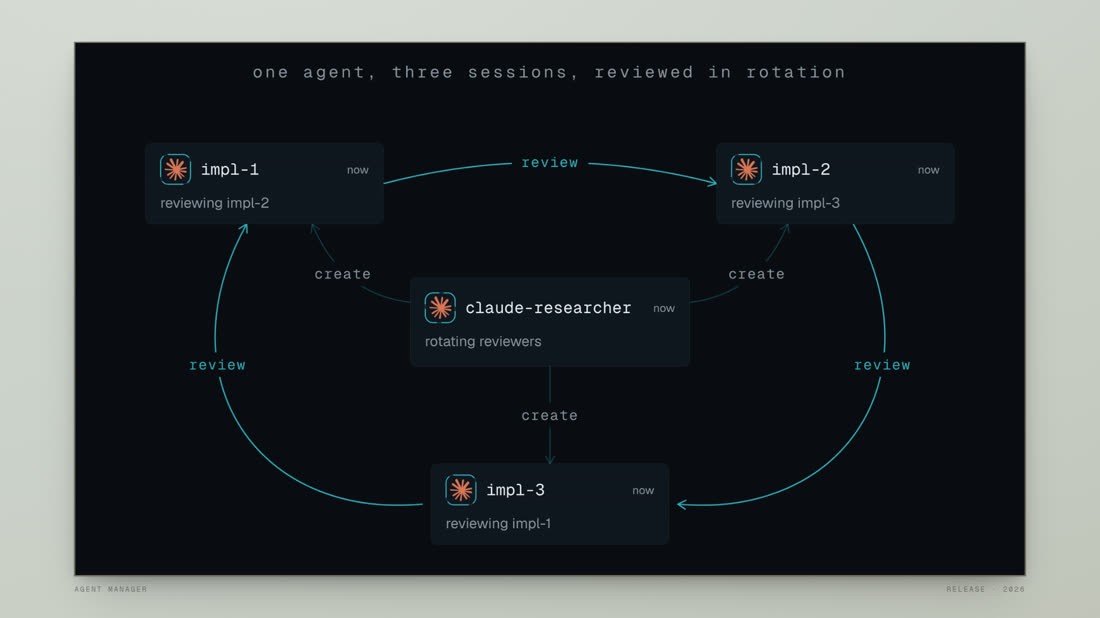Open the impl-2 session card
The height and width of the screenshot is (618, 1100).
(x=835, y=183)
